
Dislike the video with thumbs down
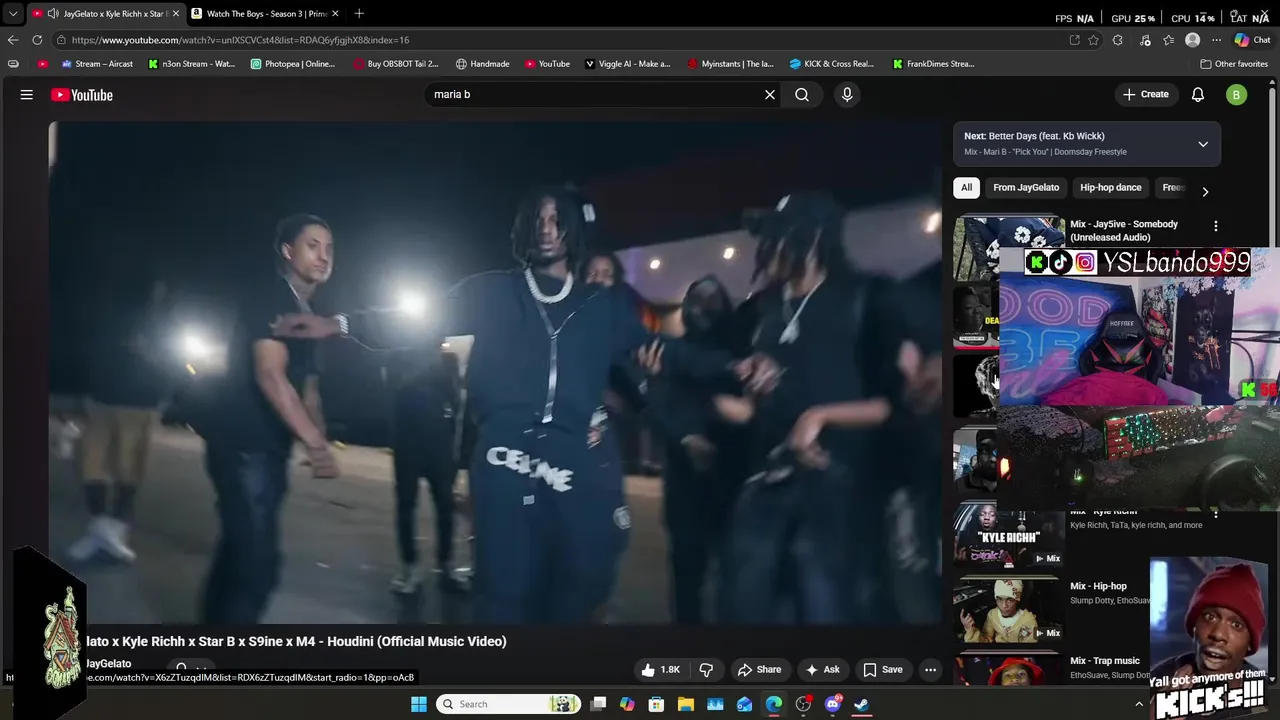(x=707, y=670)
